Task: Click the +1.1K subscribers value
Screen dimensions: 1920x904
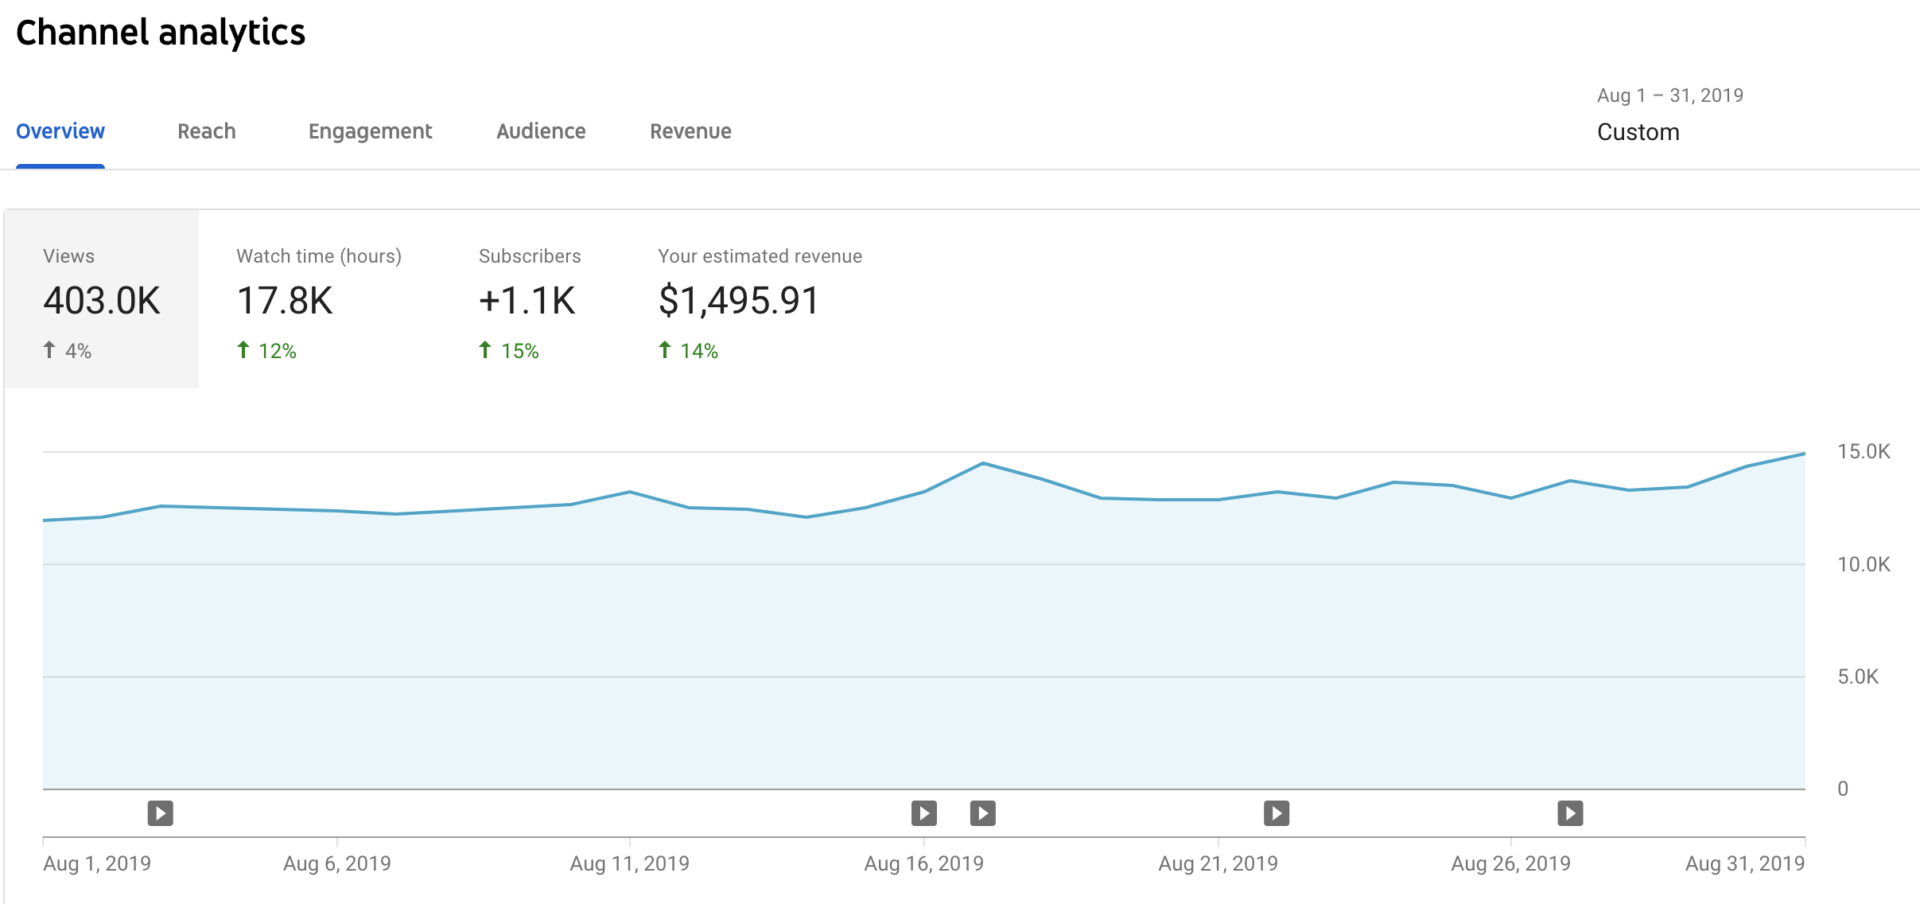Action: [x=527, y=300]
